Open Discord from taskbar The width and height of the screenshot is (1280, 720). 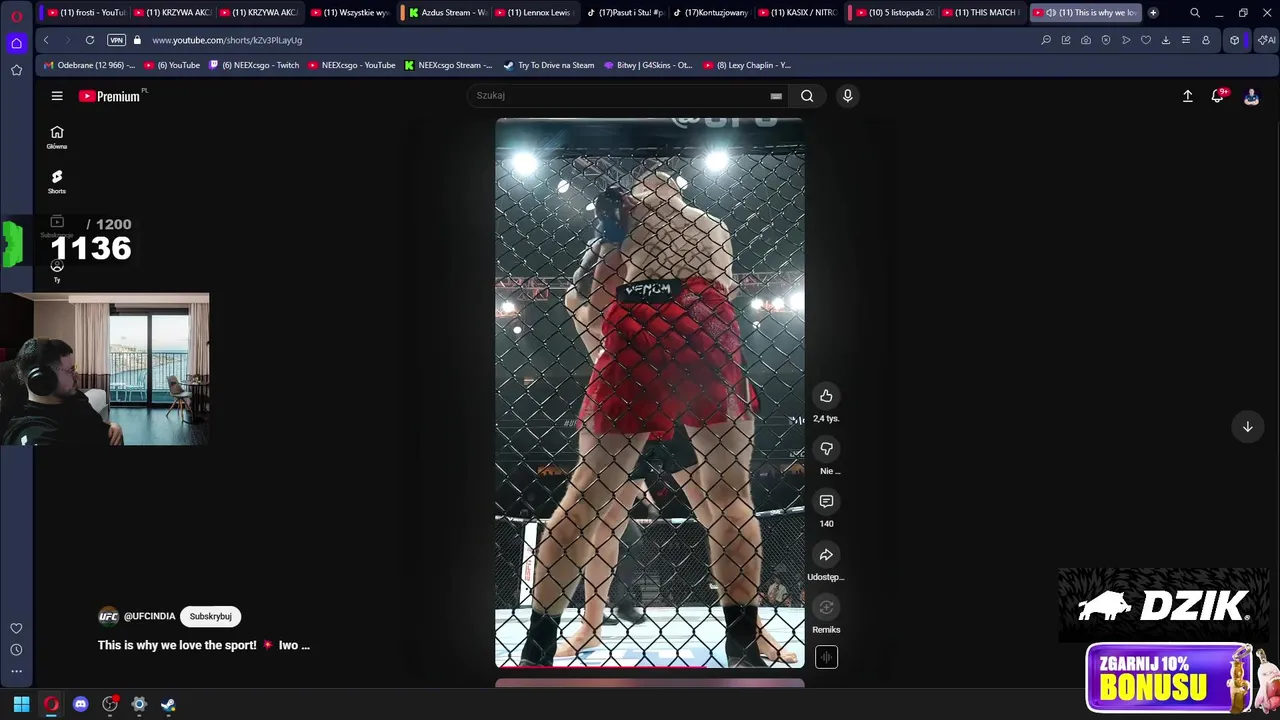click(x=81, y=704)
